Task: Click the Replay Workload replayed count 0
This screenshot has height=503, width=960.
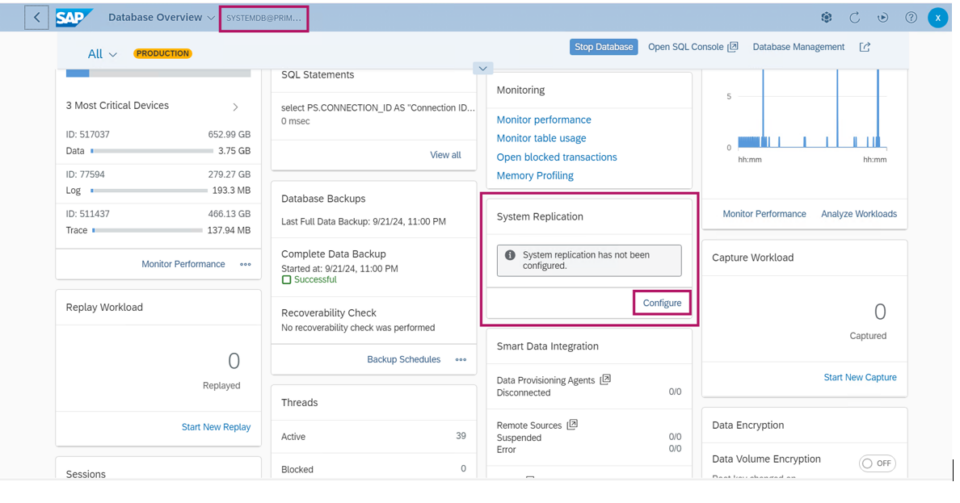Action: coord(234,361)
